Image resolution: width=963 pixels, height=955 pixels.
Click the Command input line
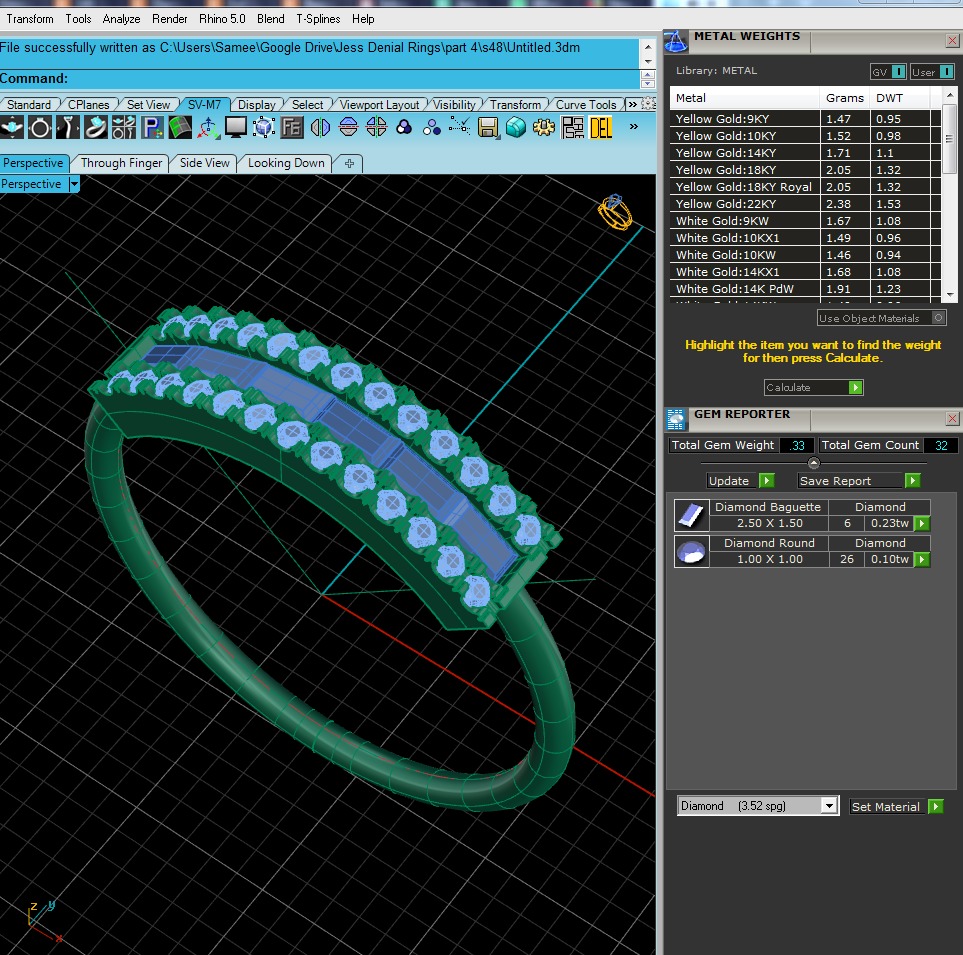319,79
